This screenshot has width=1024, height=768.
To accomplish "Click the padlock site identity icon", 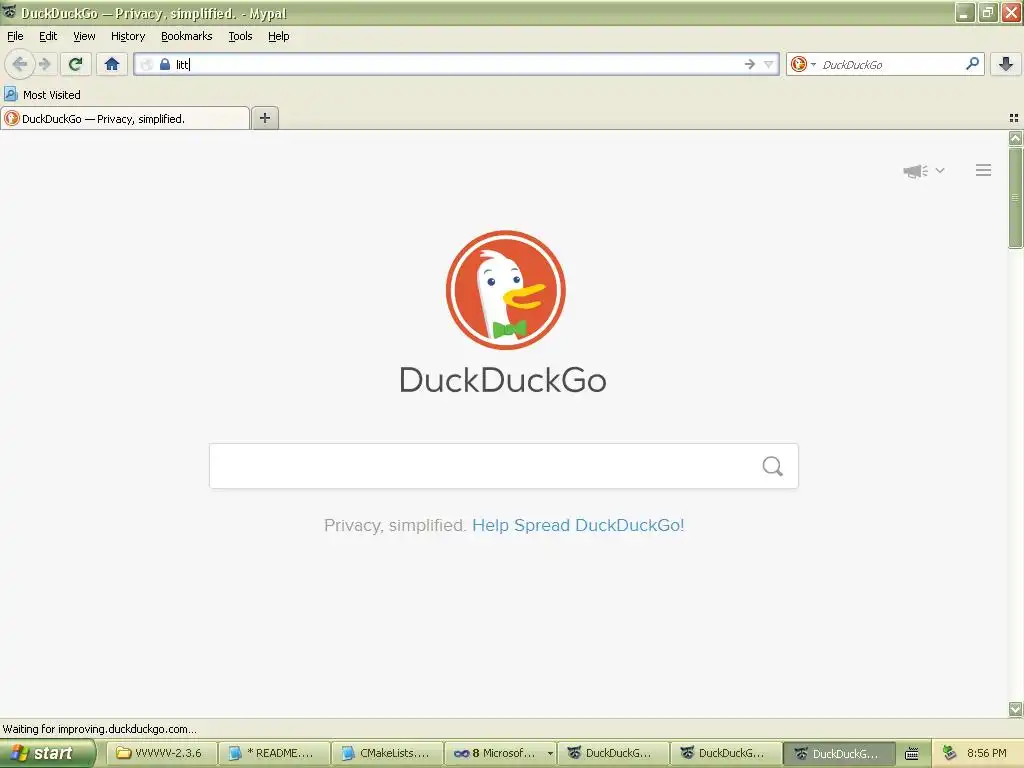I will 165,64.
